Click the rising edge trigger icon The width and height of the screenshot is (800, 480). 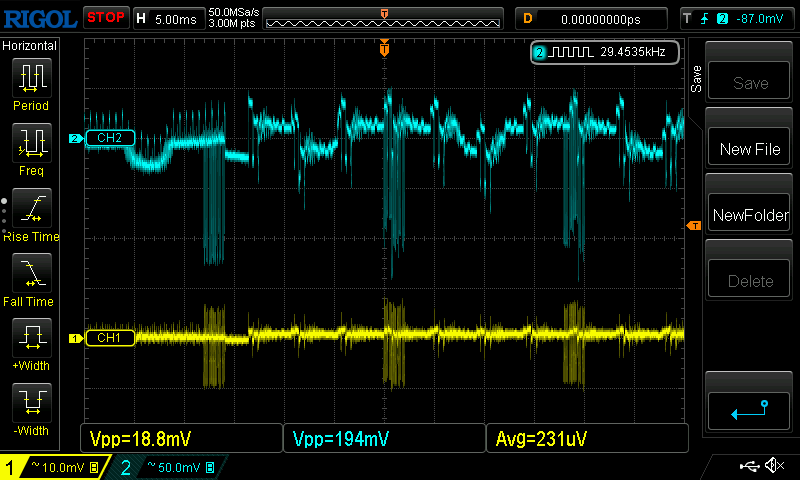point(705,19)
